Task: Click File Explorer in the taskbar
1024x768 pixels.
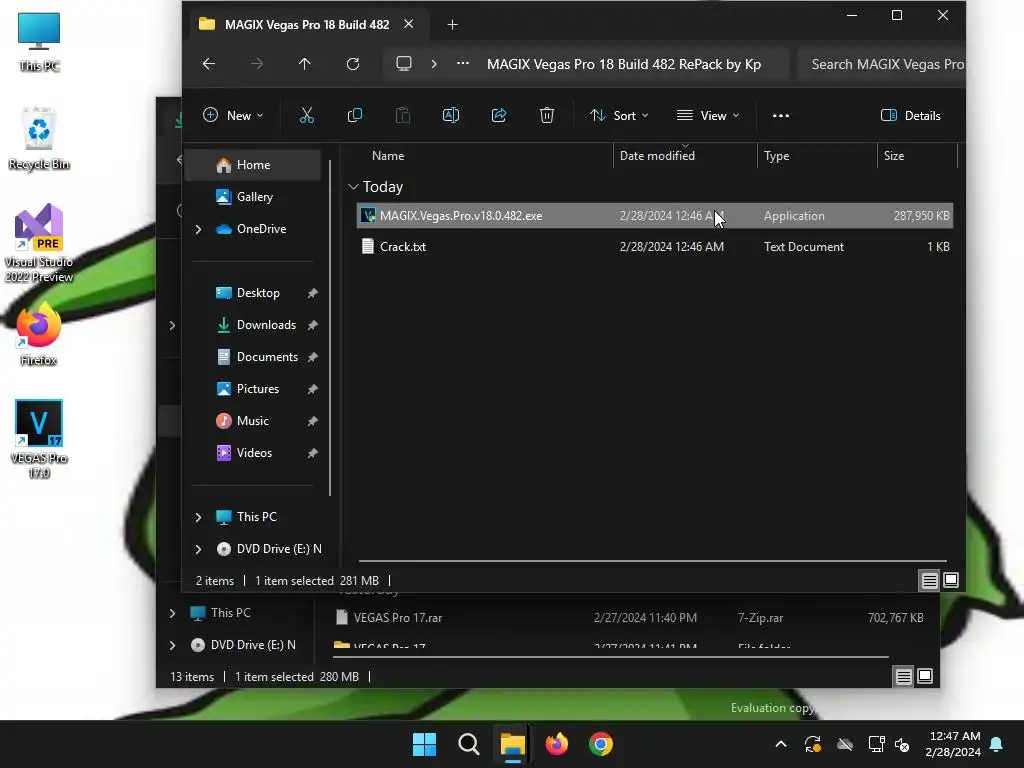Action: [513, 744]
